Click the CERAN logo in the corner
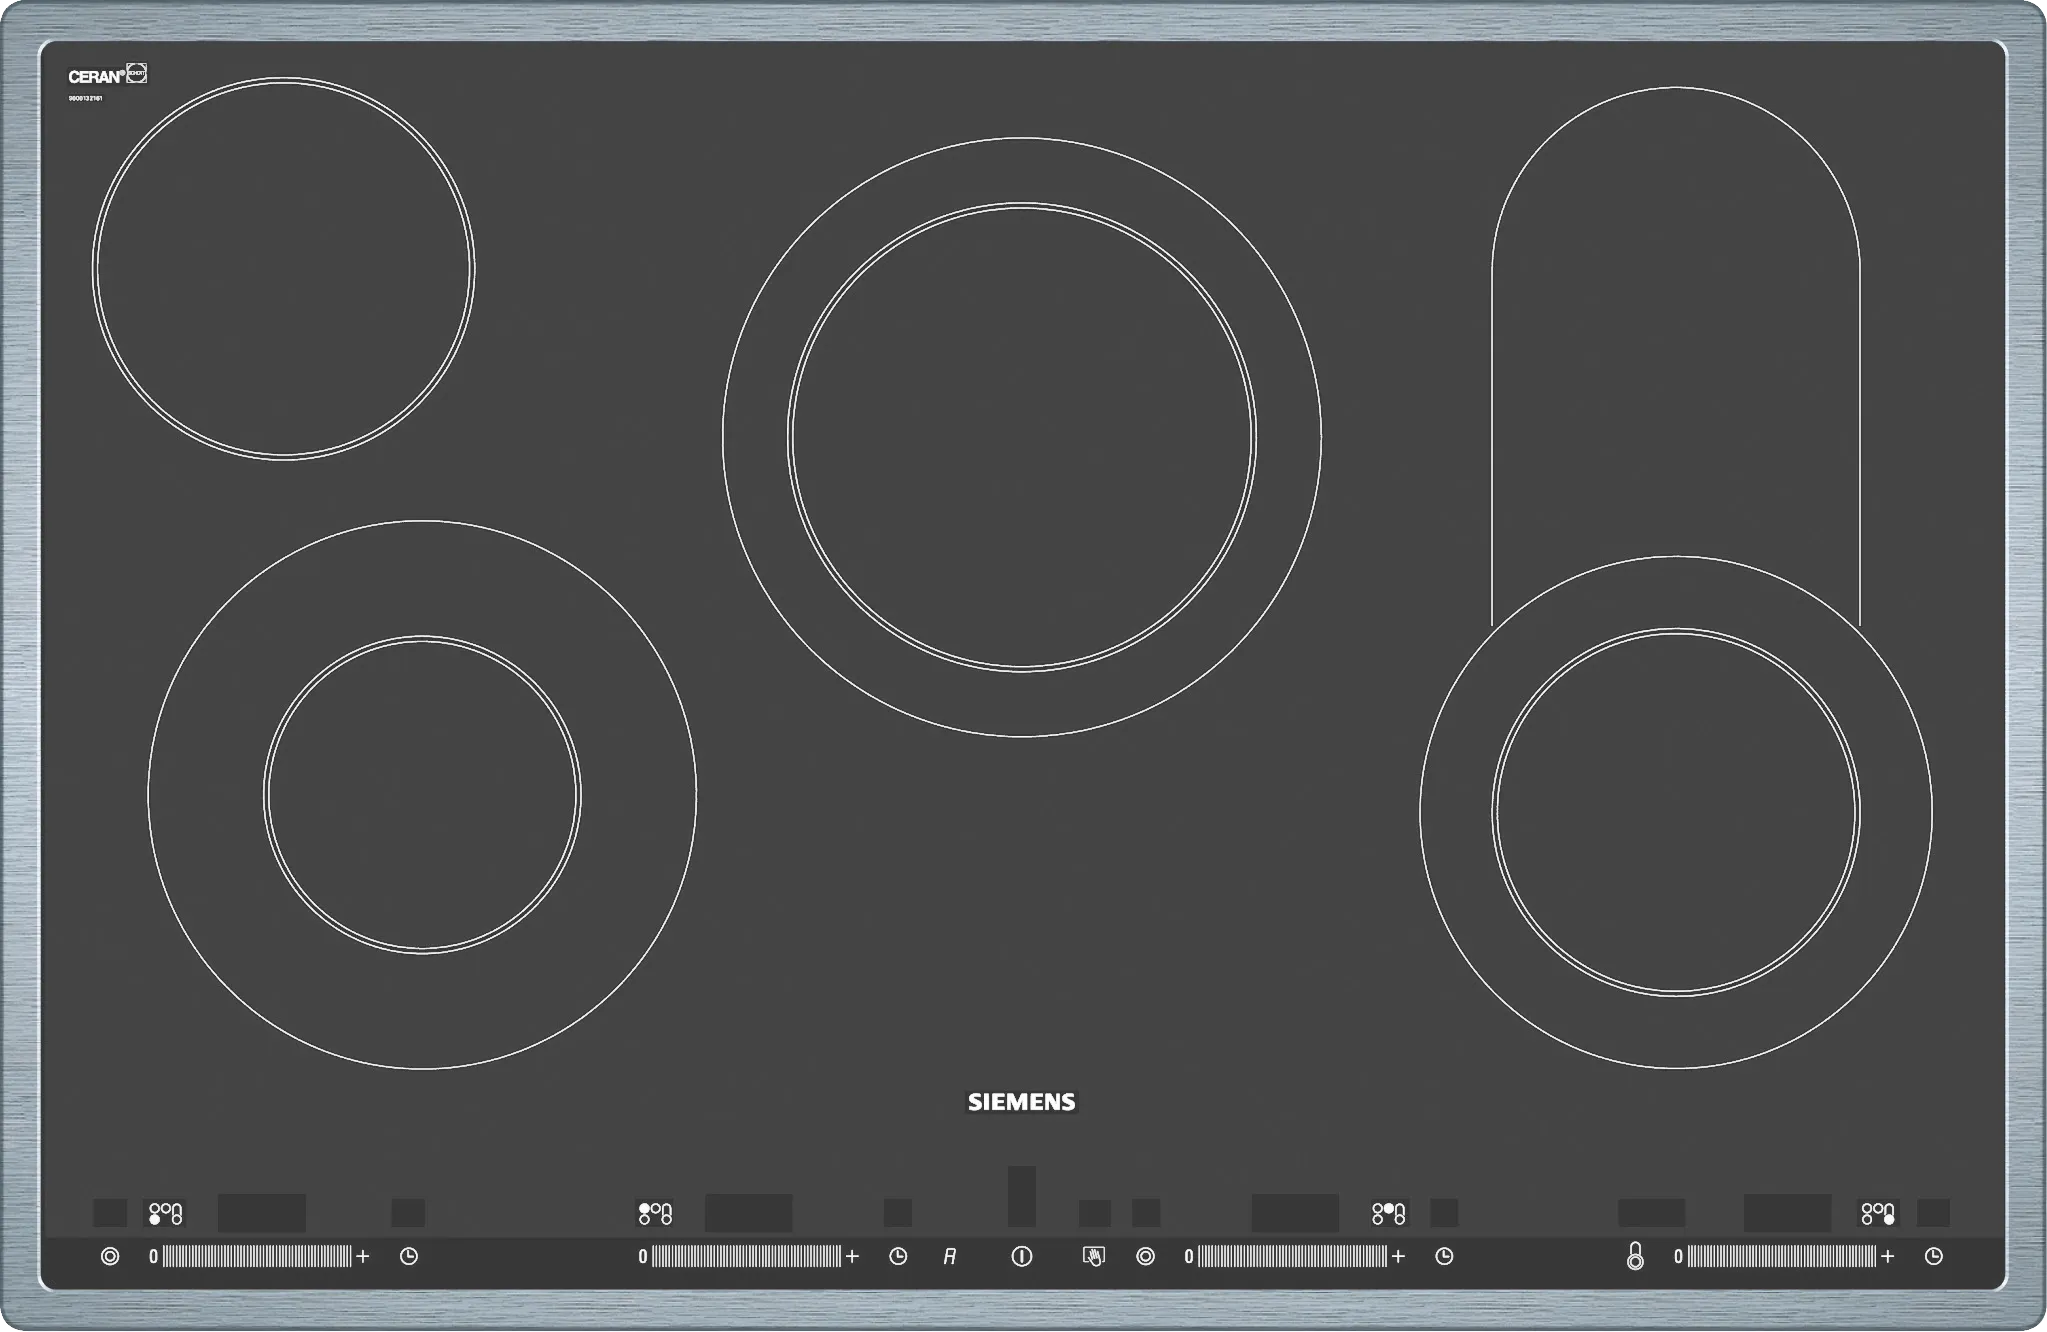 point(107,75)
